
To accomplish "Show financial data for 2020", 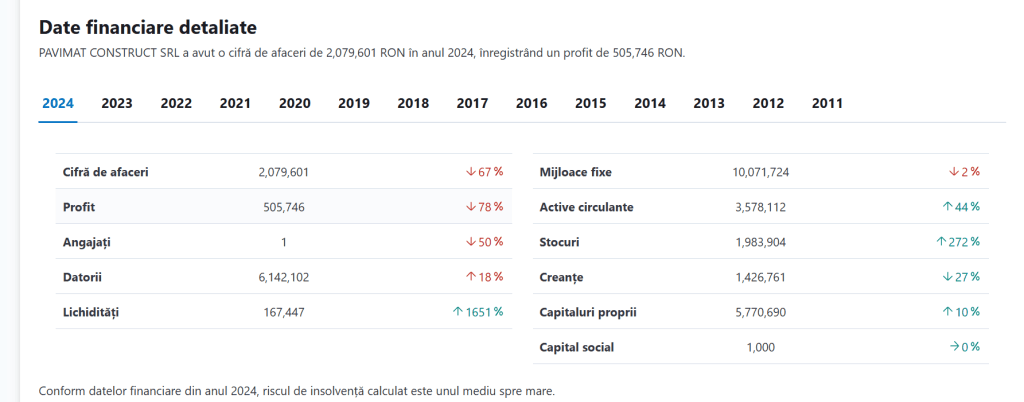I will (295, 103).
